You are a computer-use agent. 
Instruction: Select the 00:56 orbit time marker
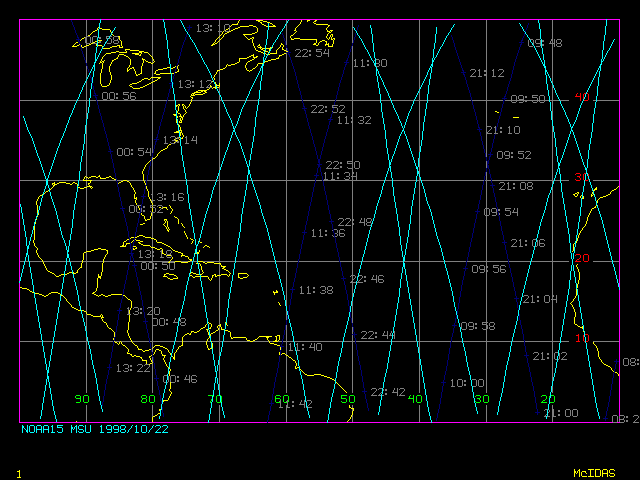(x=119, y=96)
